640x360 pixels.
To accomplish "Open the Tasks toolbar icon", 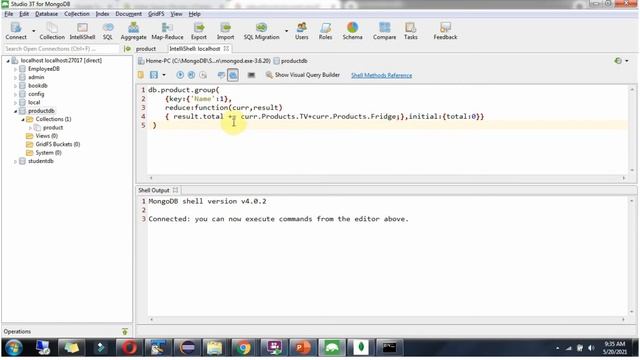I will 411,31.
